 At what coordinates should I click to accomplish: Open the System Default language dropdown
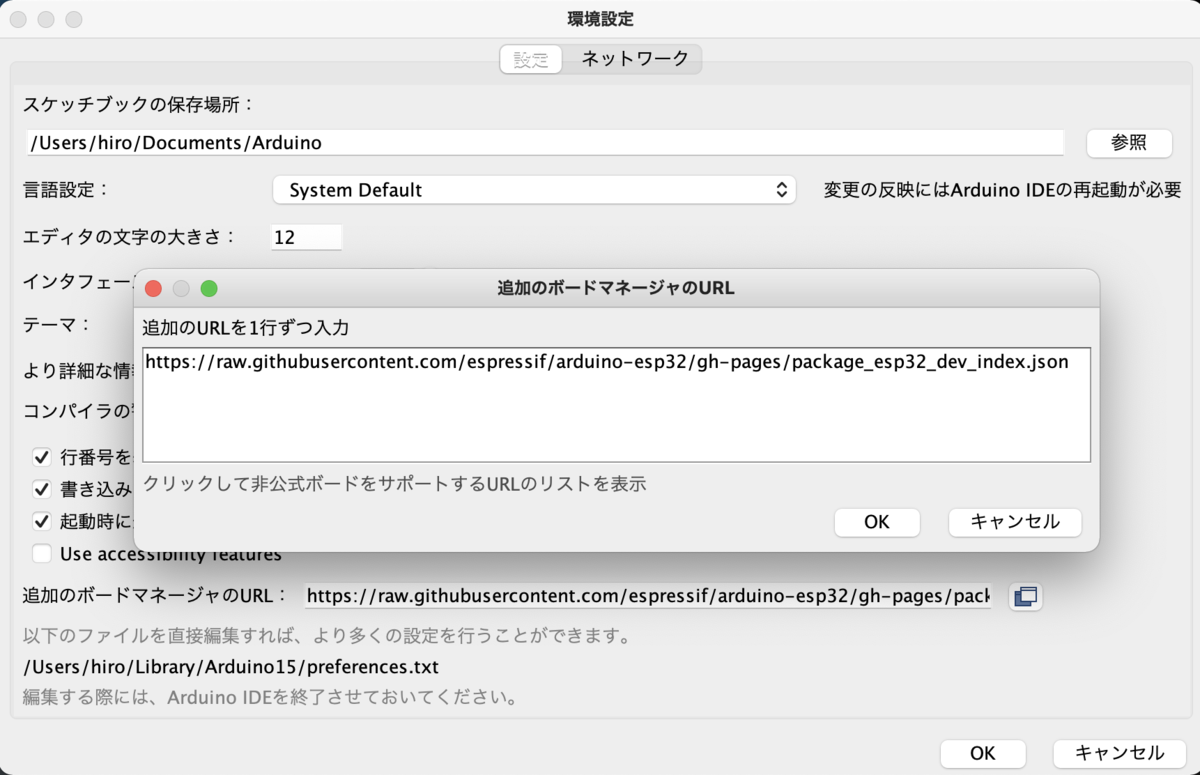click(x=535, y=189)
